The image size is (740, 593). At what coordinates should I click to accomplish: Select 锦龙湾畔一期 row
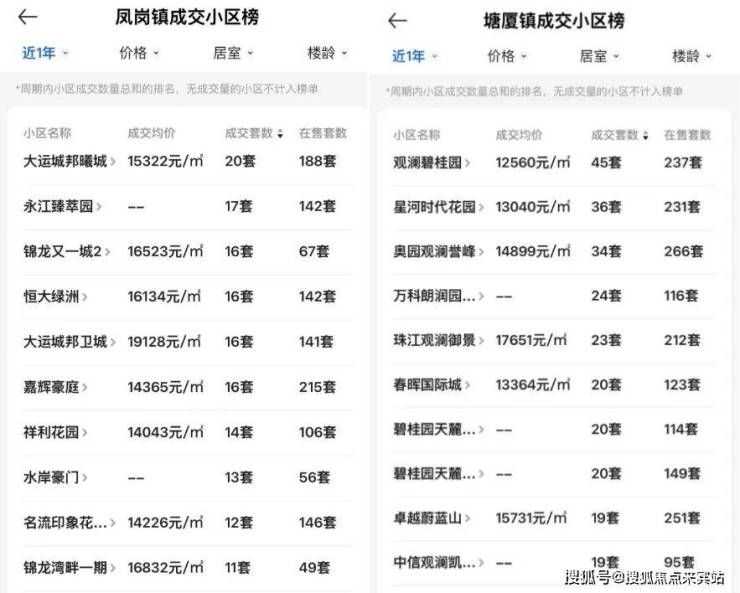click(x=187, y=568)
